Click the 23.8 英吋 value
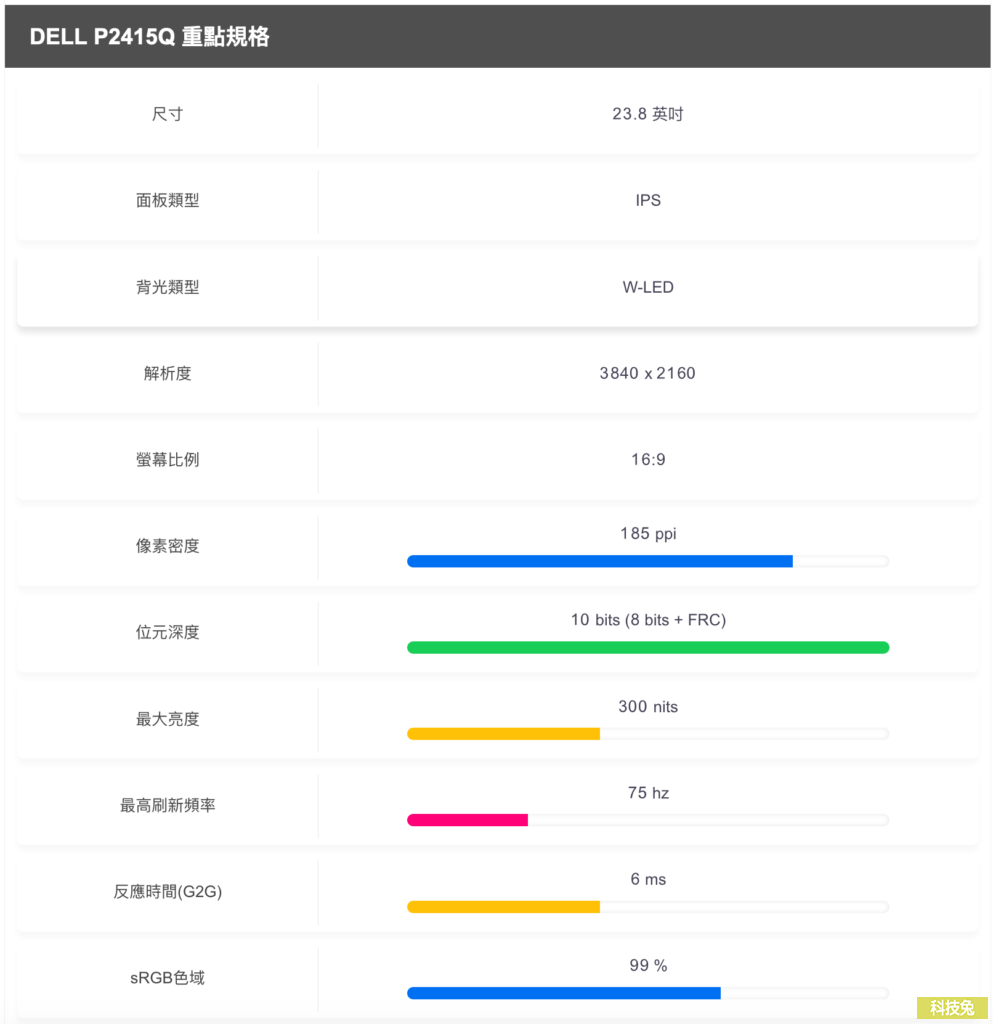The height and width of the screenshot is (1024, 993). (648, 114)
